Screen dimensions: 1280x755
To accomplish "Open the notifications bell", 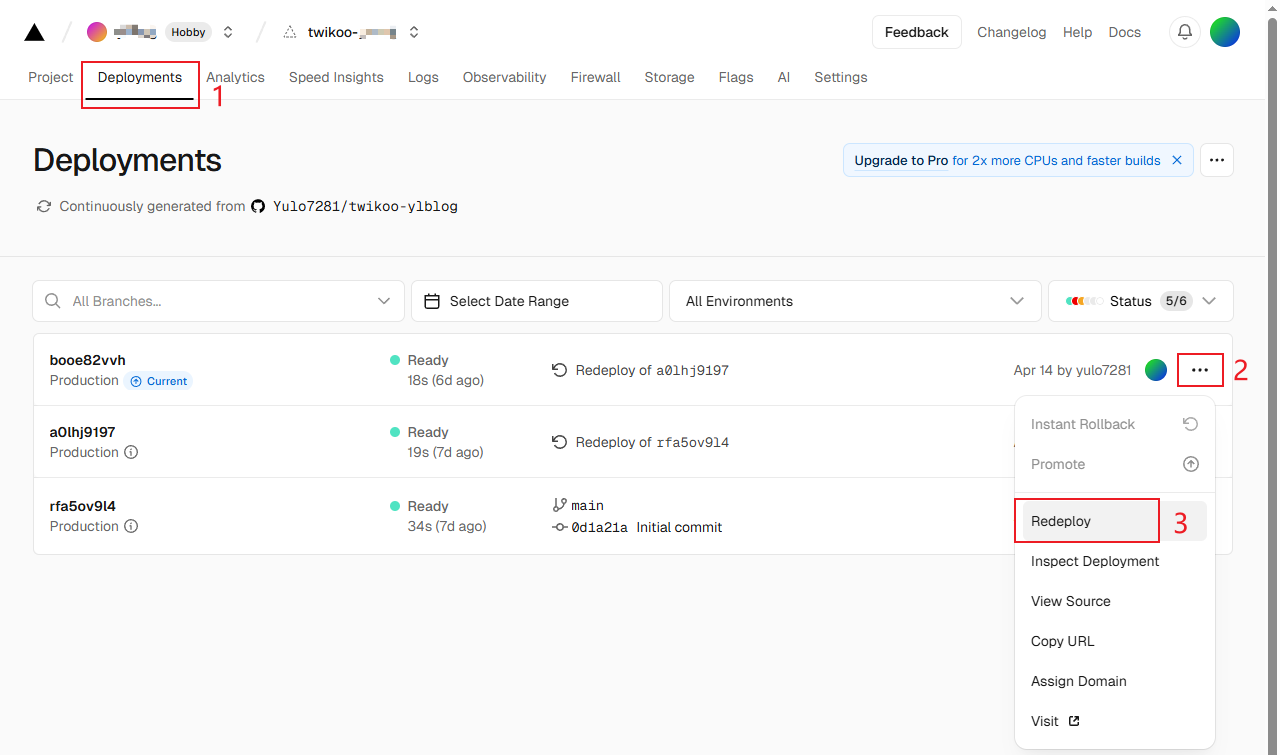I will click(x=1185, y=32).
